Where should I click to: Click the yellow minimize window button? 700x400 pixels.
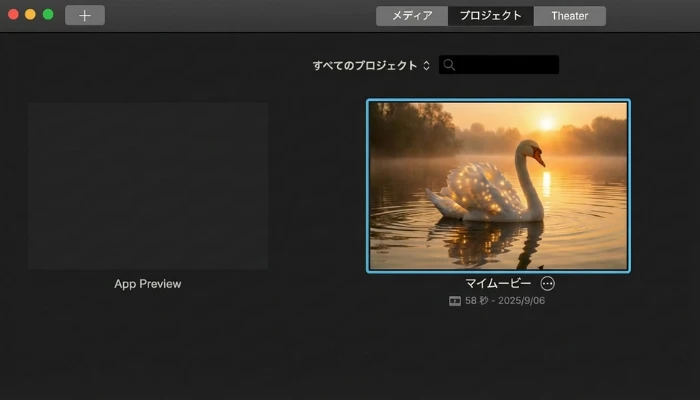coord(30,15)
